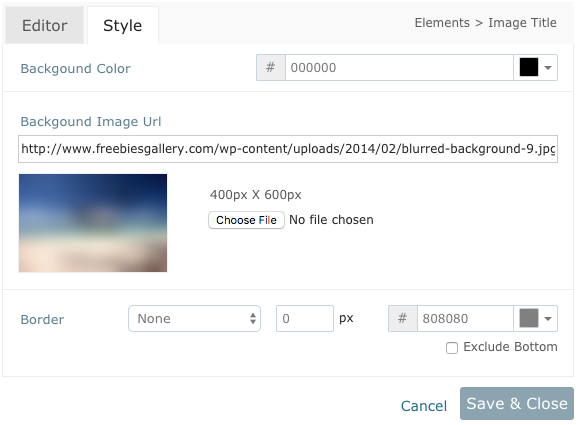Click the Save & Close button
This screenshot has height=425, width=579.
[517, 403]
